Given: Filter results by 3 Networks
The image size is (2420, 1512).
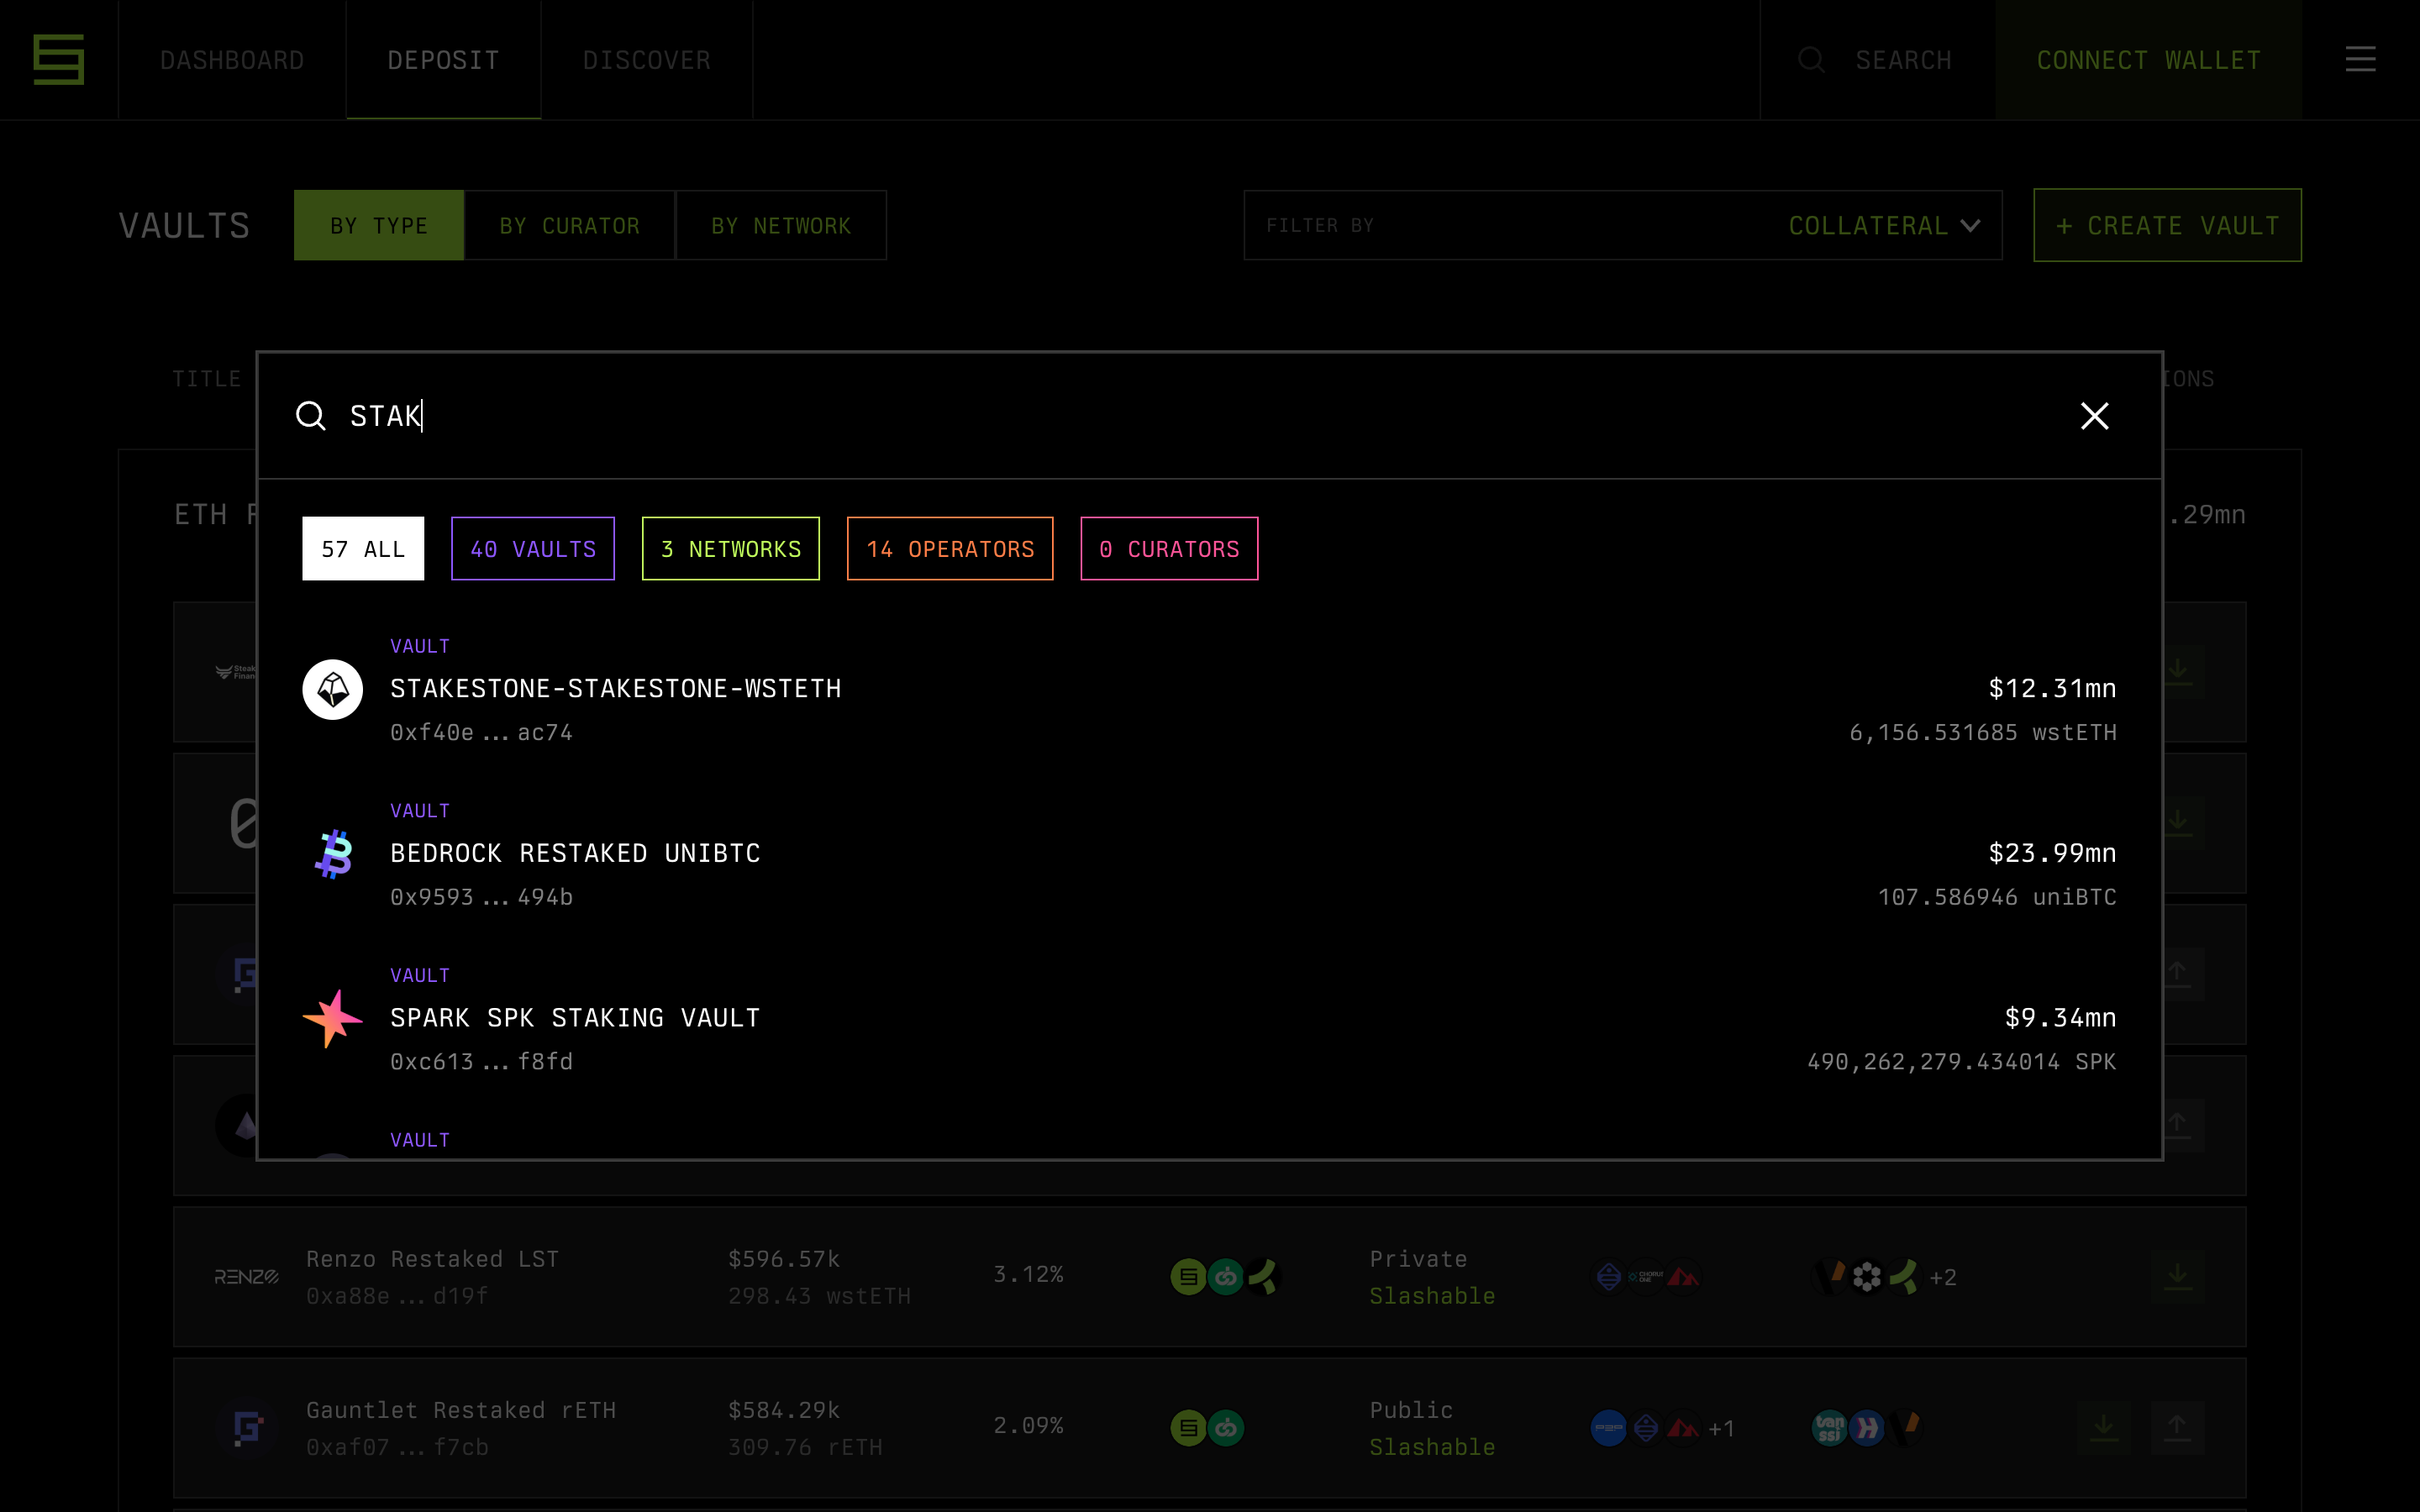Looking at the screenshot, I should coord(731,549).
